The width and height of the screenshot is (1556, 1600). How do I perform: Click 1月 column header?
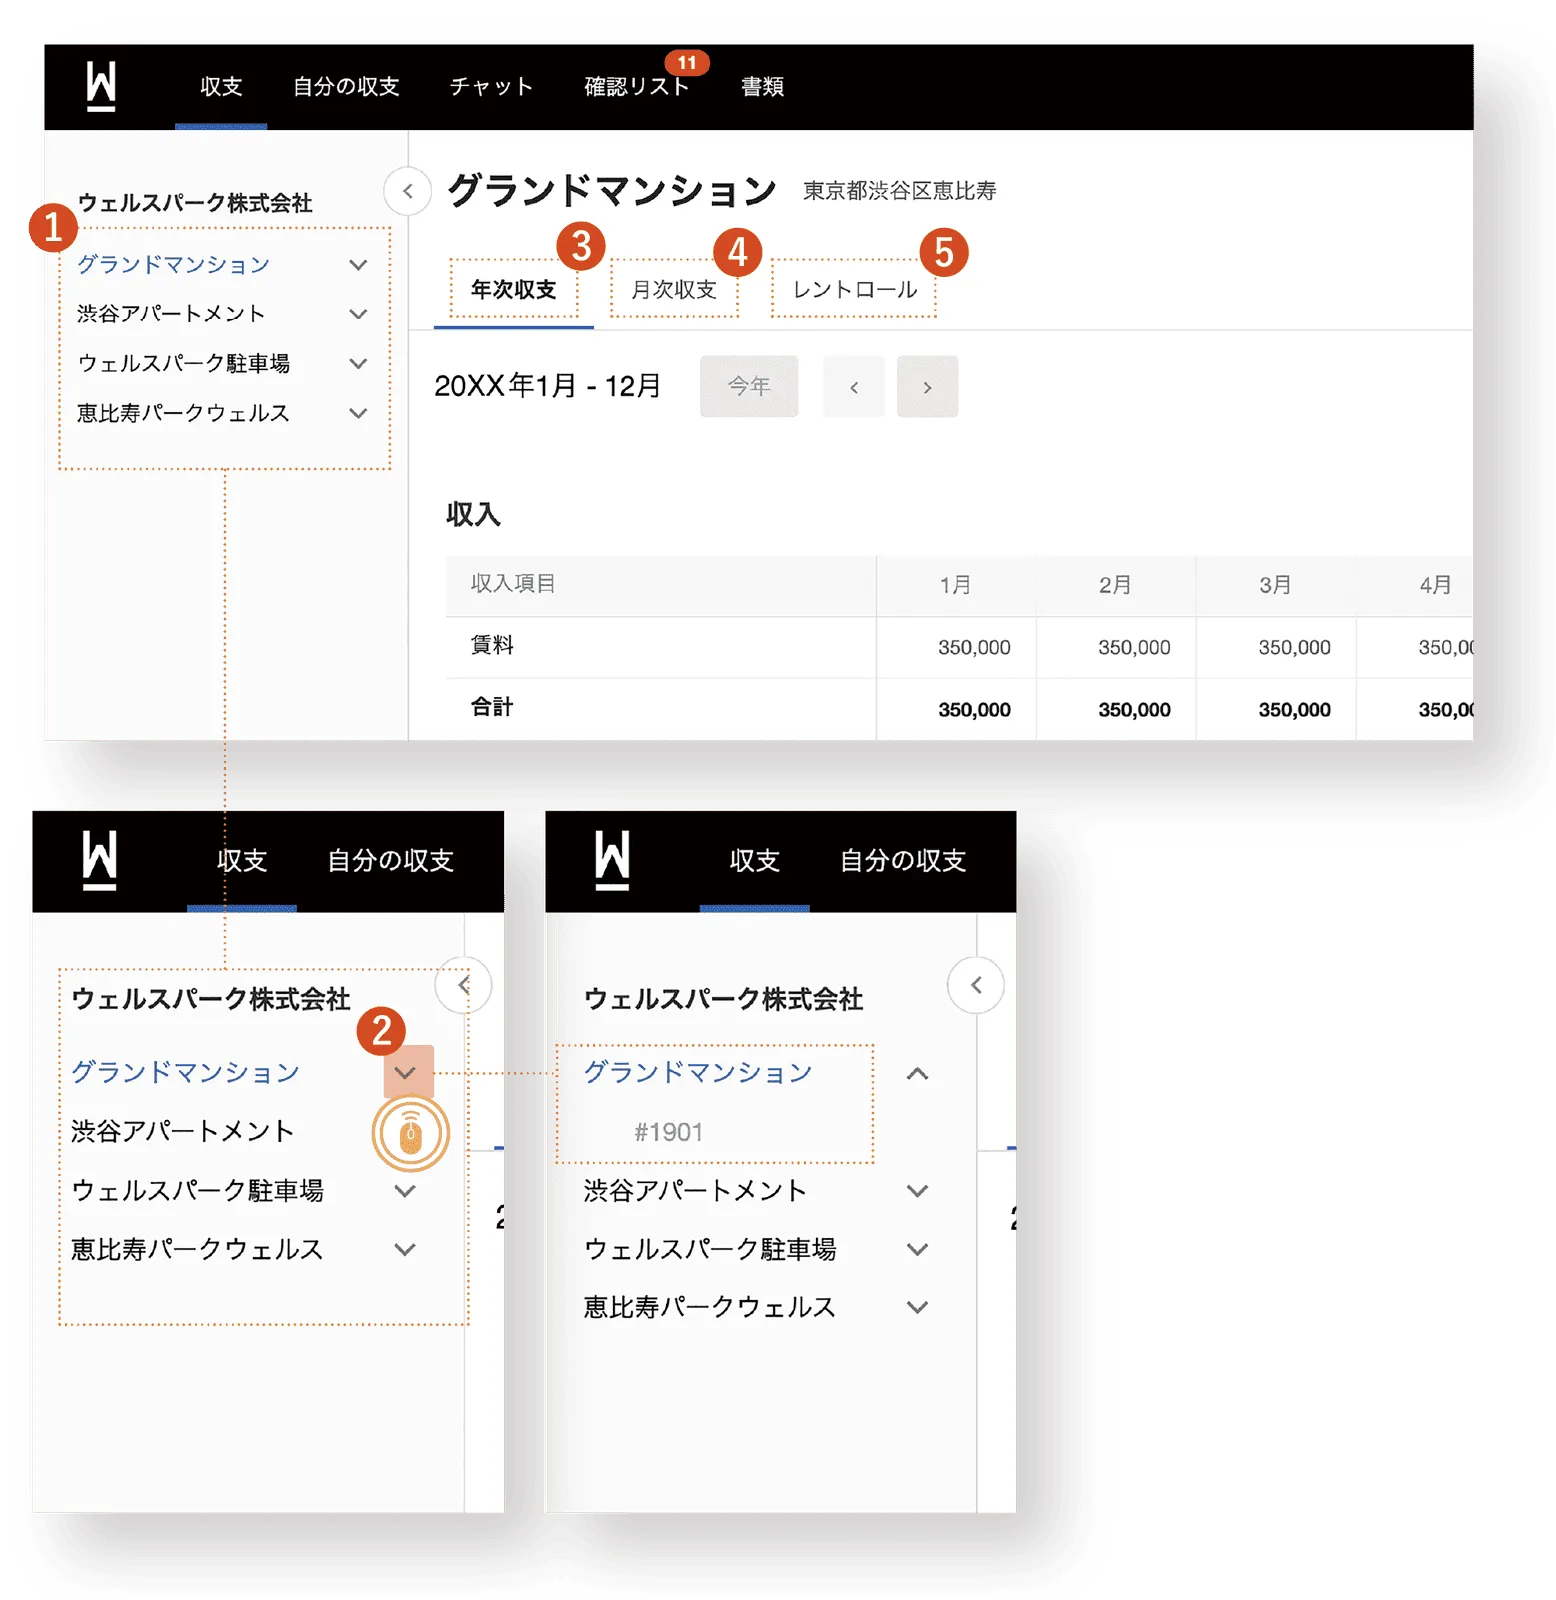955,585
